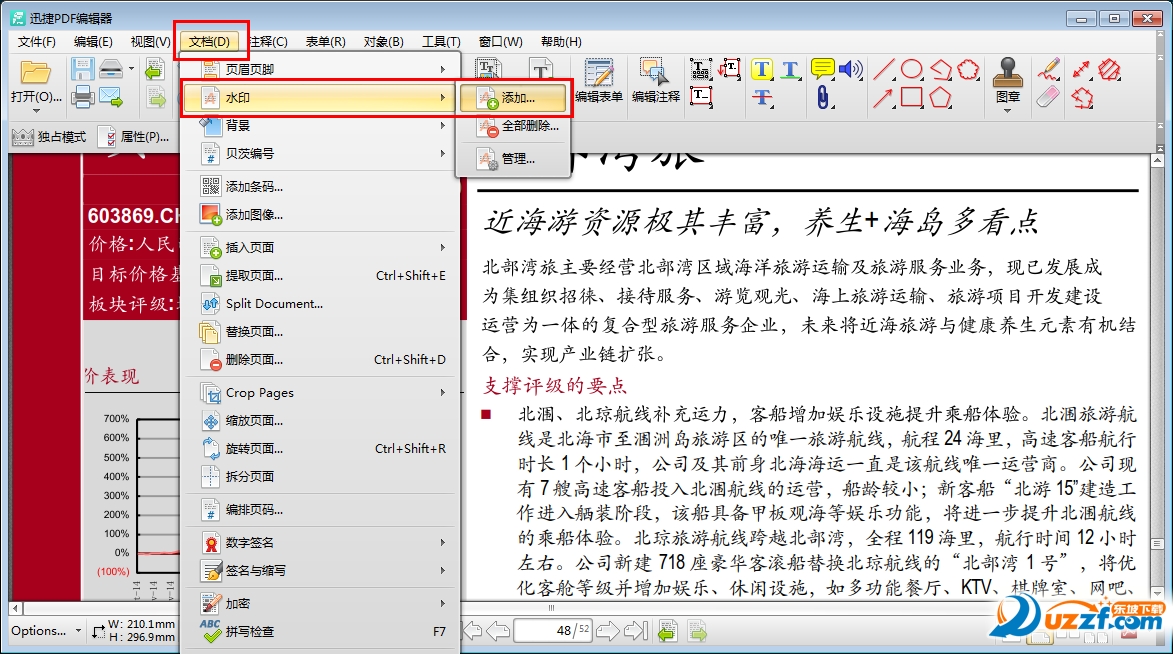The image size is (1173, 654).
Task: Select the yellow Sticky Note tool
Action: (822, 70)
